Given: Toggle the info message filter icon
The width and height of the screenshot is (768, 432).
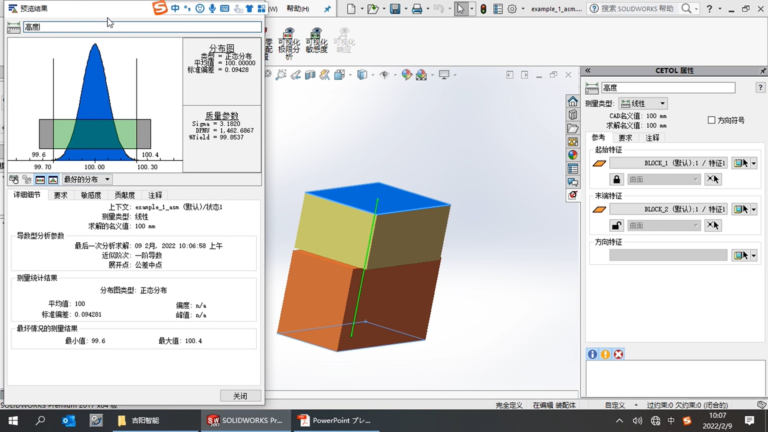Looking at the screenshot, I should tap(592, 354).
